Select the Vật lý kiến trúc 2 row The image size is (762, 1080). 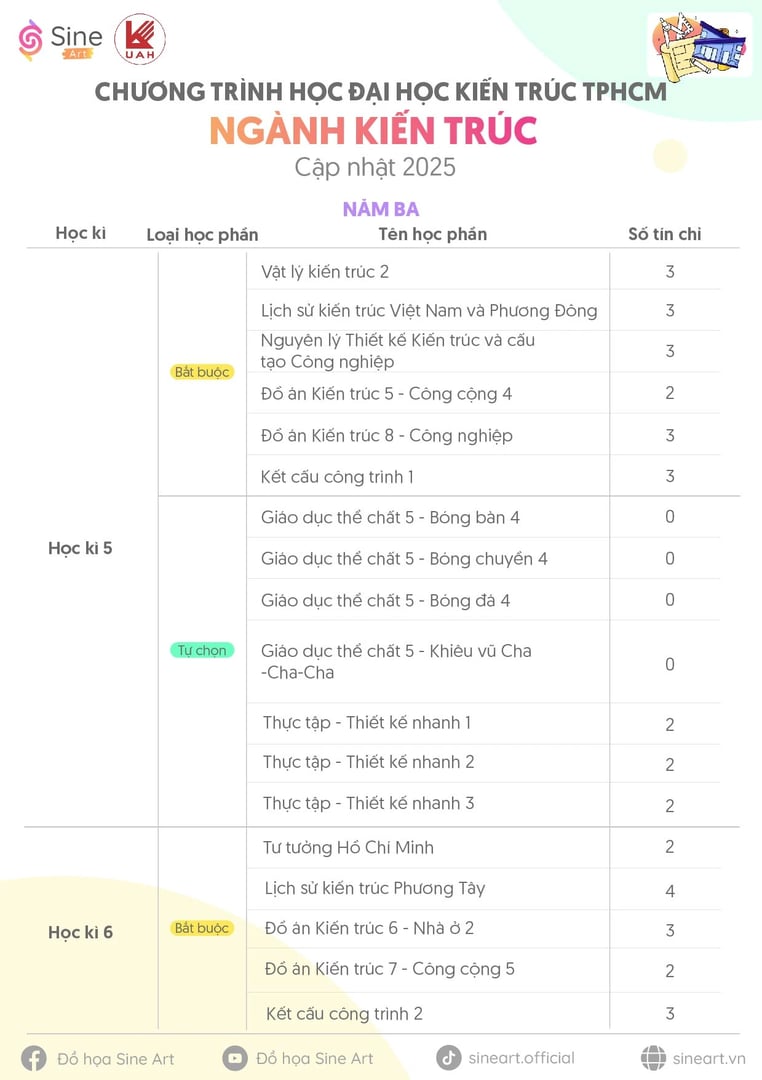(483, 271)
